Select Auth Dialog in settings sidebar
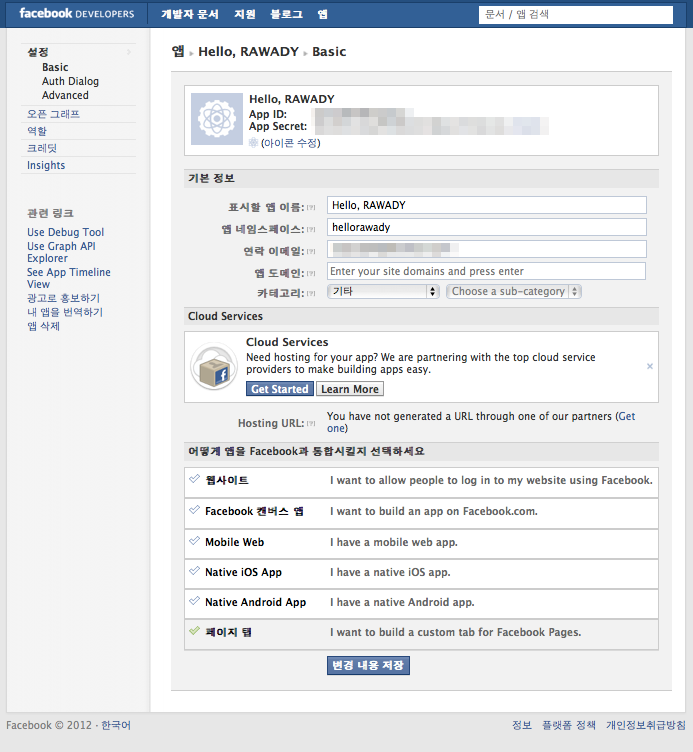This screenshot has height=752, width=693. click(x=70, y=81)
